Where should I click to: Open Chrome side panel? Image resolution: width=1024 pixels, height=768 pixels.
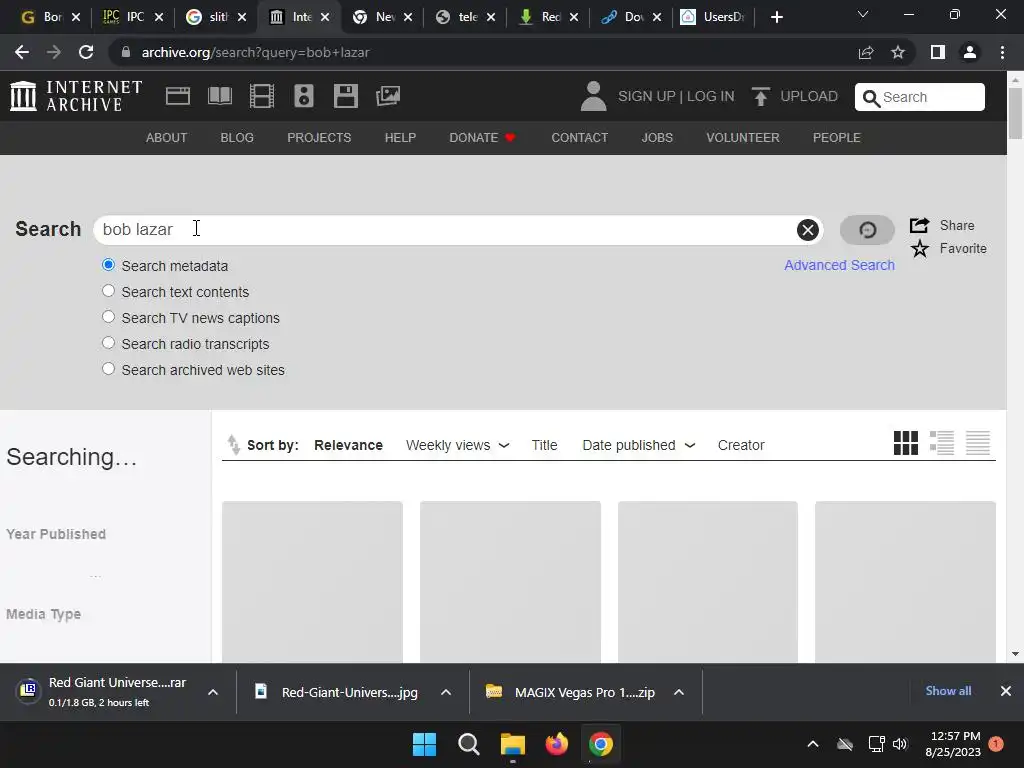(x=938, y=52)
